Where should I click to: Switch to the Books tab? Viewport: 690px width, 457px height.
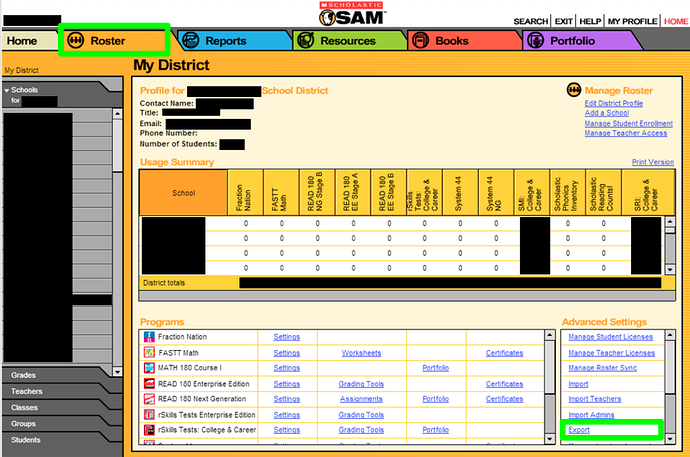[x=463, y=40]
